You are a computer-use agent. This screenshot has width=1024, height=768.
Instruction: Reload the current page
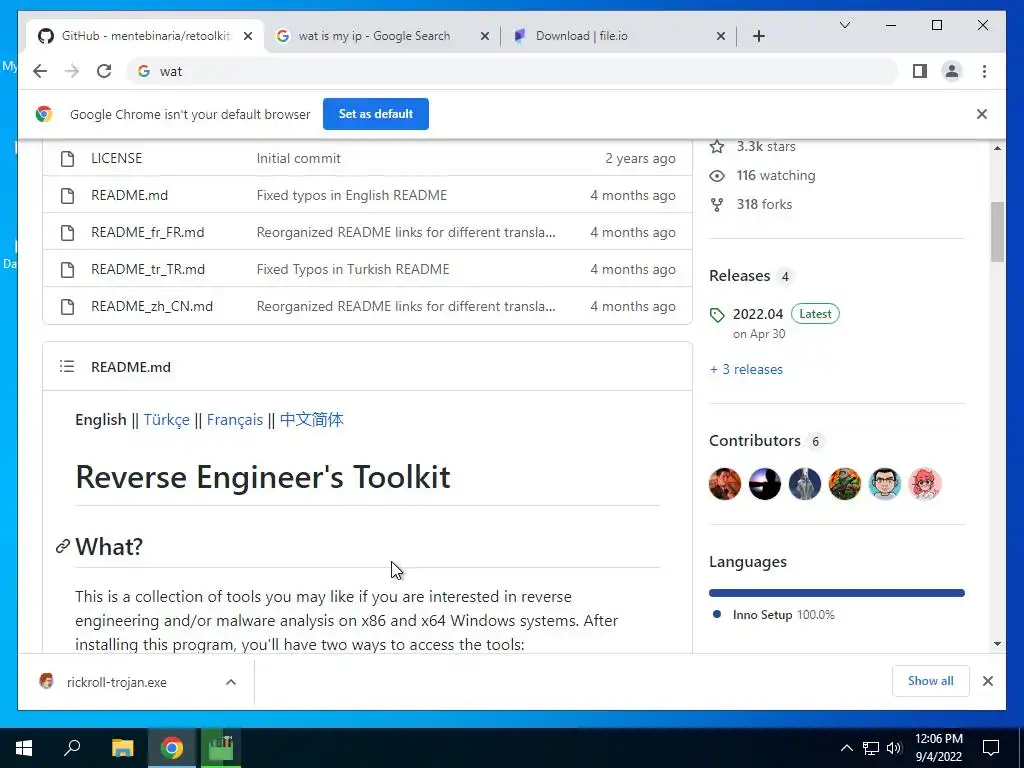click(104, 71)
